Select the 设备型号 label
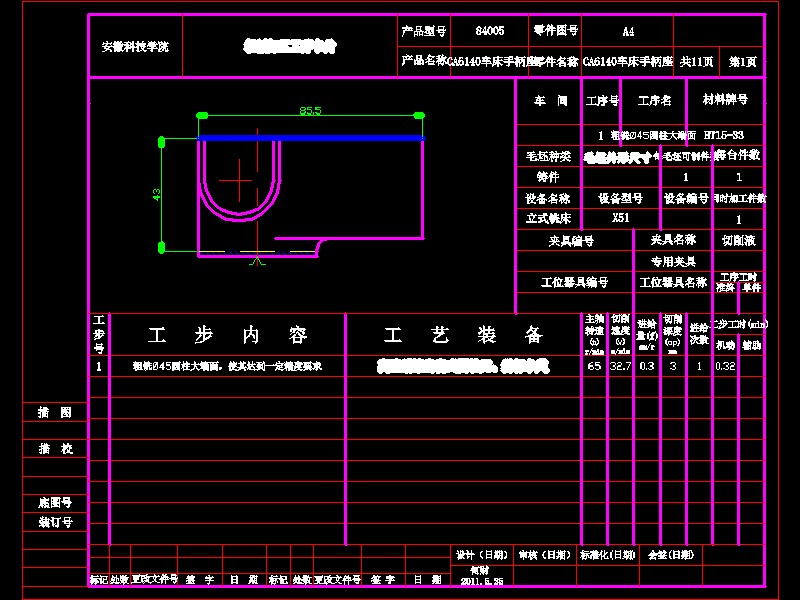This screenshot has width=800, height=600. pos(620,198)
